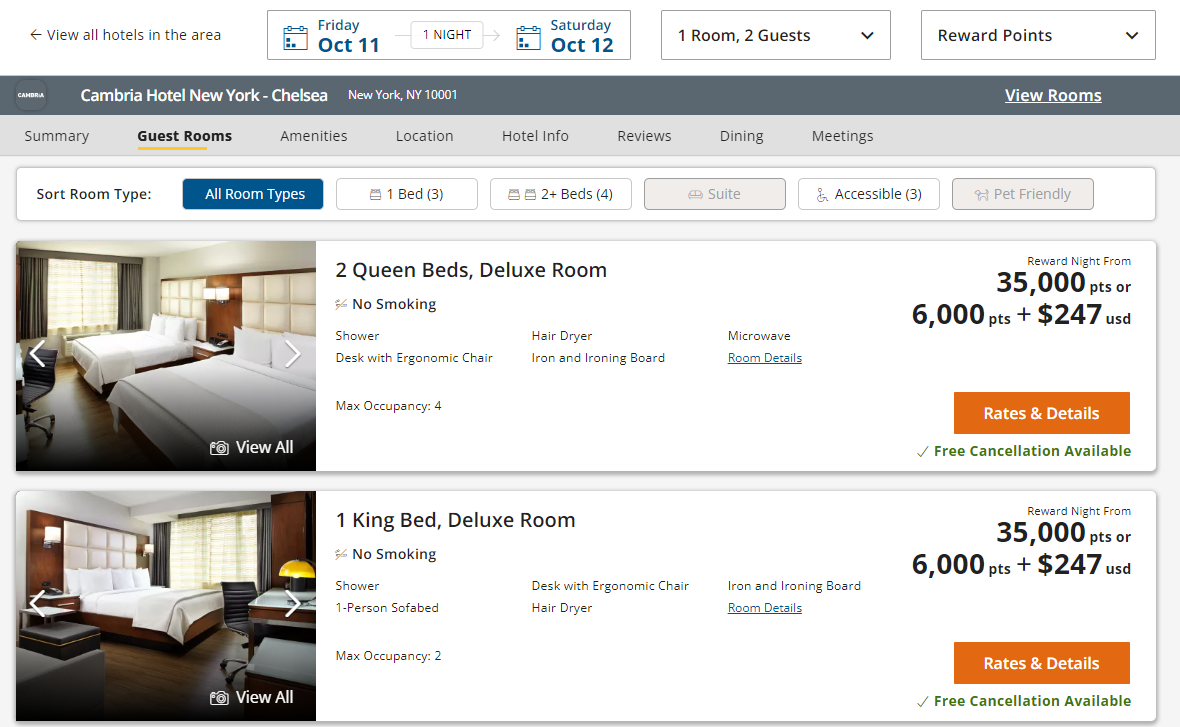This screenshot has height=727, width=1180.
Task: Click the calendar icon next to Saturday Oct 12
Action: [x=528, y=35]
